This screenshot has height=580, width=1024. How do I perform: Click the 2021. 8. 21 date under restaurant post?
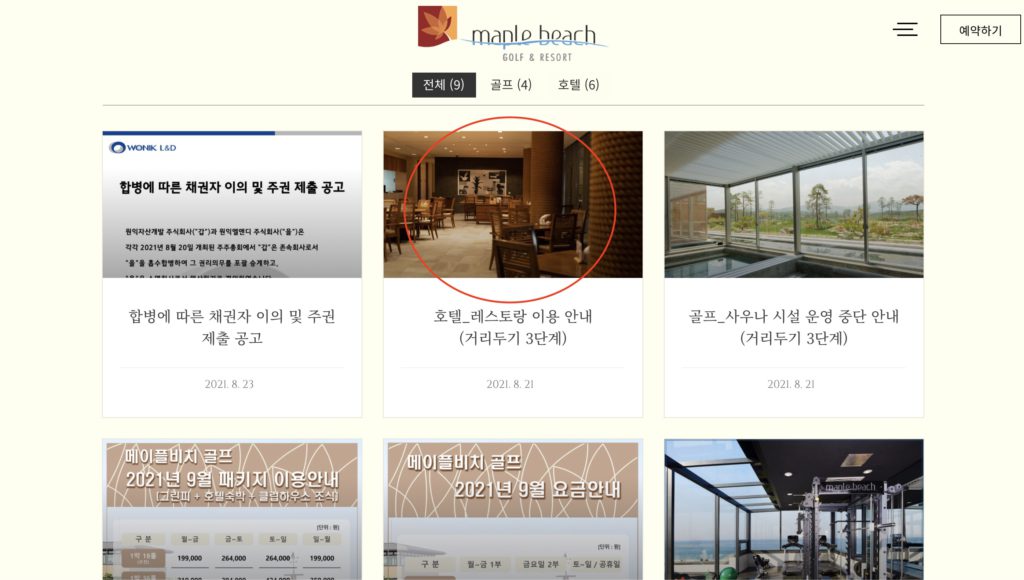[510, 384]
